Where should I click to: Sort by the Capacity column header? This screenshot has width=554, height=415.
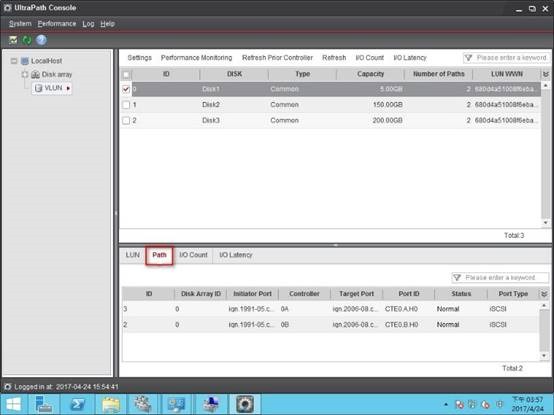(x=370, y=74)
